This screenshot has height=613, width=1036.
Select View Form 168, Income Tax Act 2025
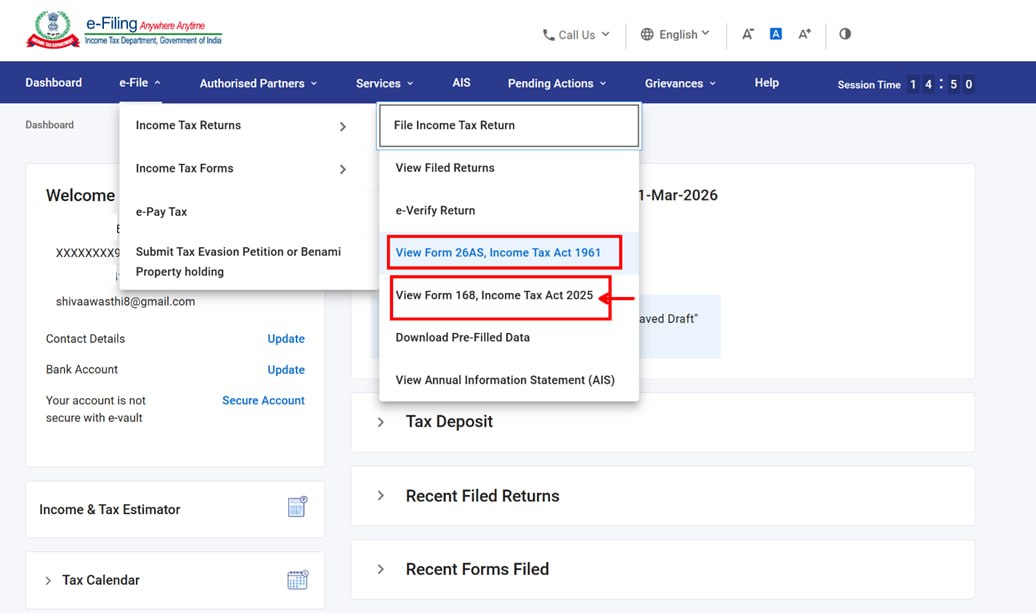[x=509, y=295]
